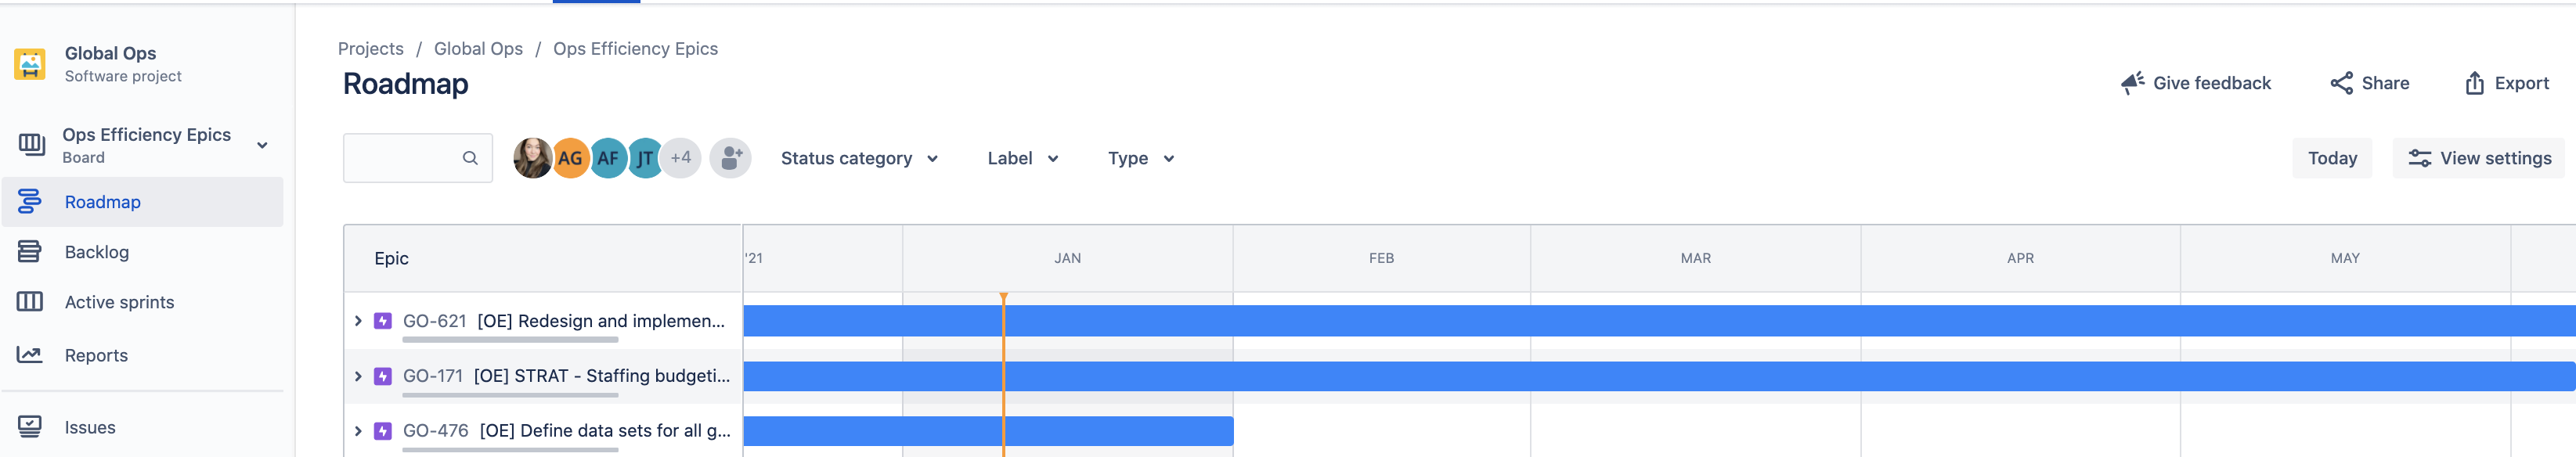Click the Share icon
This screenshot has height=457, width=2576.
2341,83
